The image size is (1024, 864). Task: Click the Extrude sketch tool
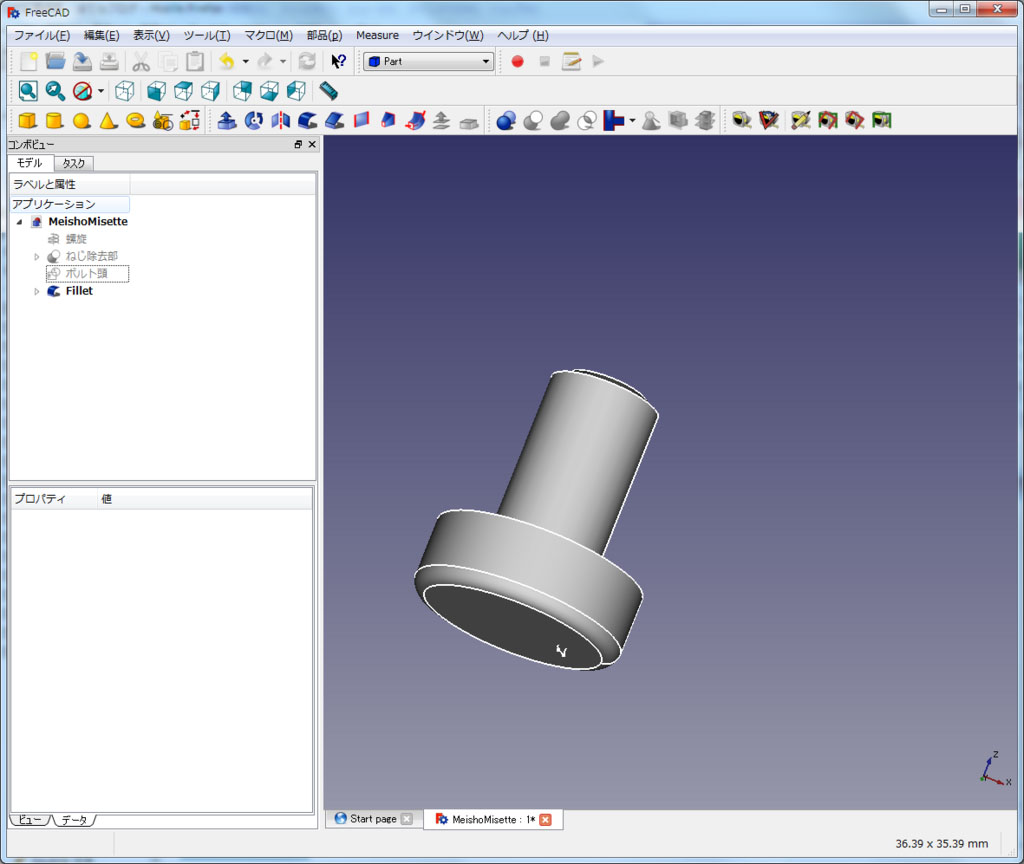[227, 121]
